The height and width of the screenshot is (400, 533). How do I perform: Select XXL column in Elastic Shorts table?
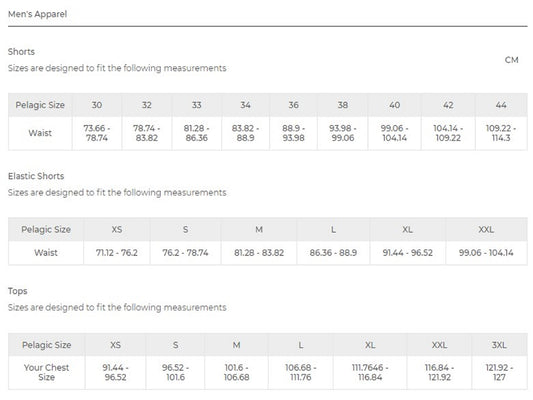point(486,230)
